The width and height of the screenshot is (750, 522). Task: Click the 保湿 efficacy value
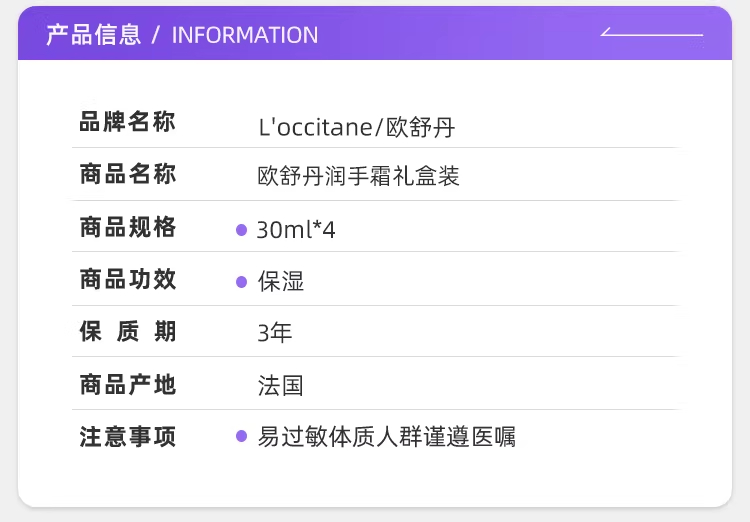[x=281, y=282]
